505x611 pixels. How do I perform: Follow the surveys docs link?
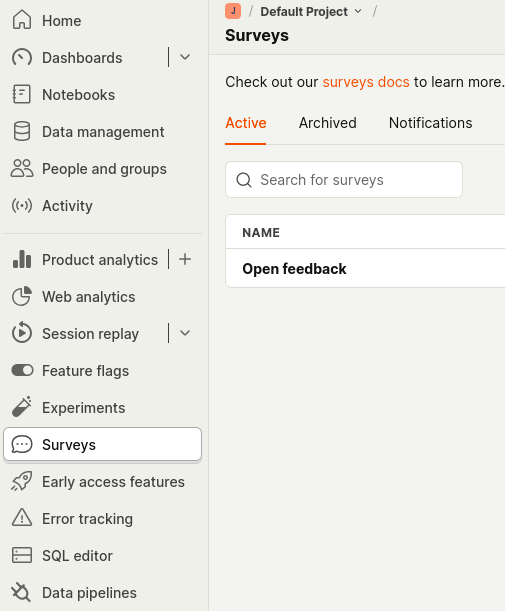pyautogui.click(x=366, y=82)
